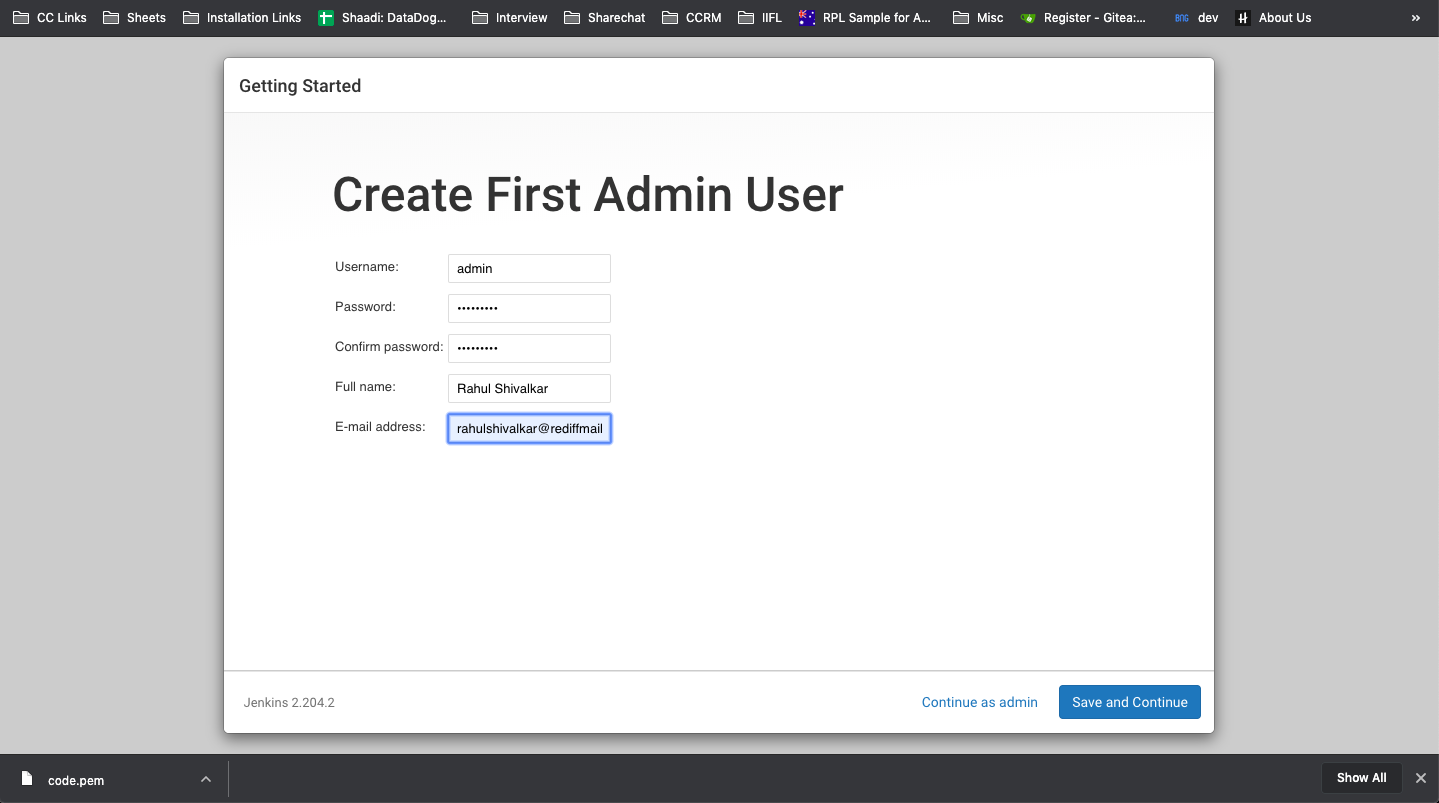The image size is (1439, 803).
Task: Click the Show All downloads button
Action: click(1361, 777)
